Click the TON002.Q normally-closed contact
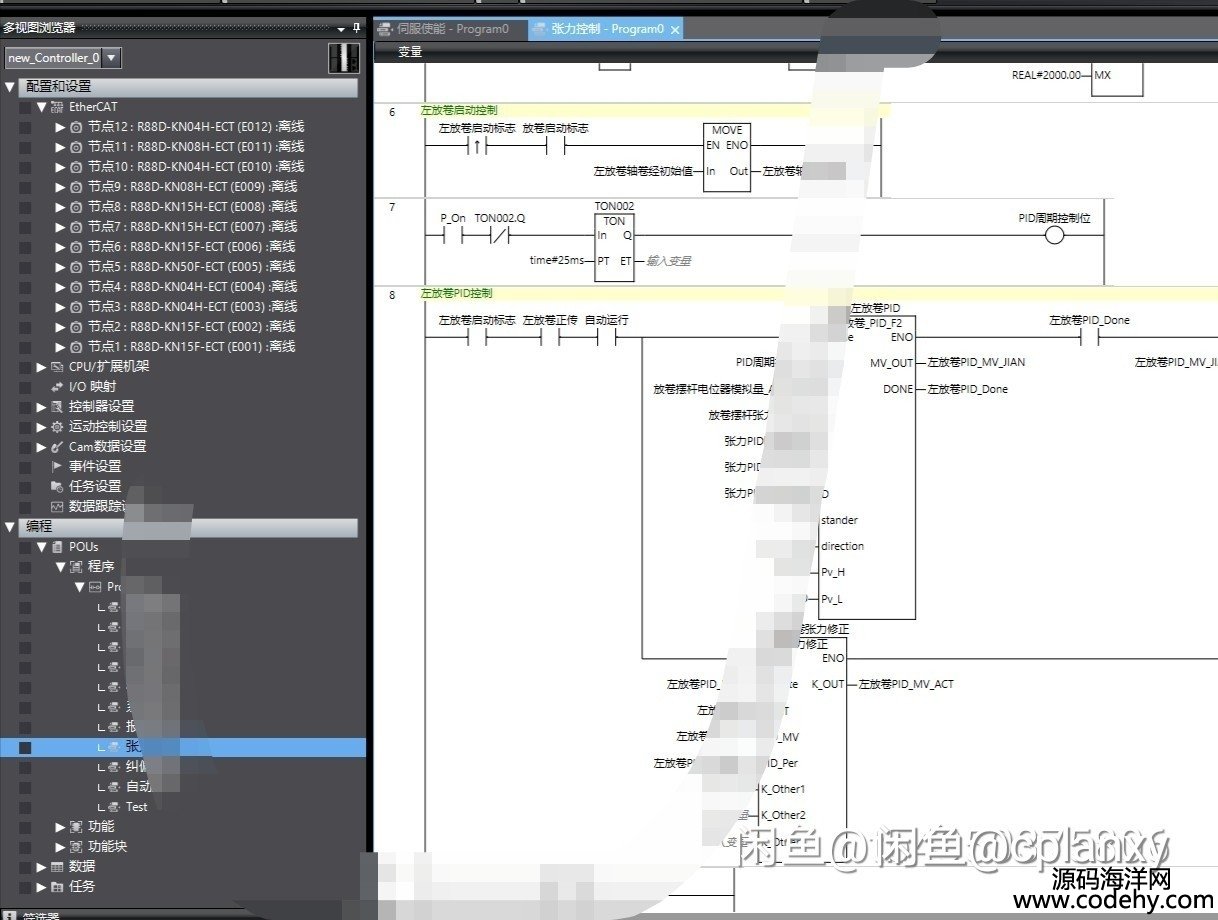The height and width of the screenshot is (920, 1218). pyautogui.click(x=499, y=236)
